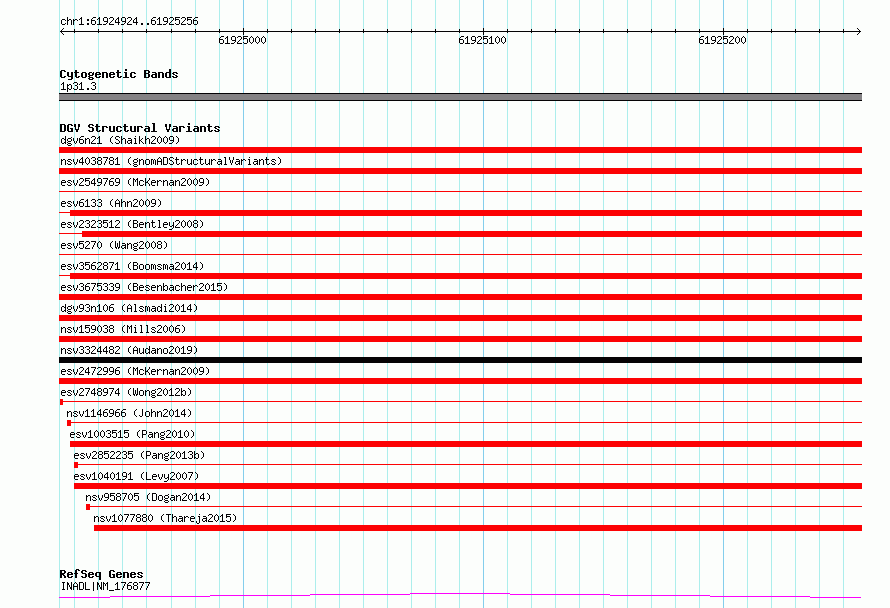Choose variant nsv159038 (Mills2006)

[123, 329]
